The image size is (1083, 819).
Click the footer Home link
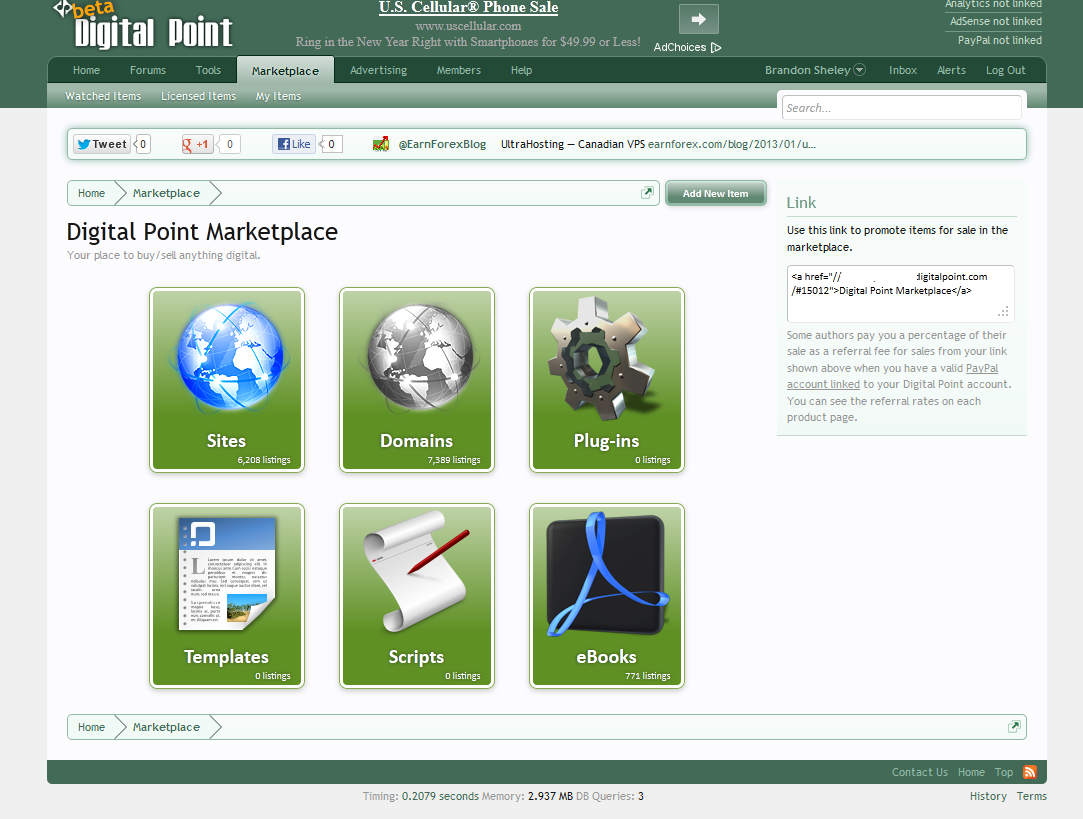971,772
